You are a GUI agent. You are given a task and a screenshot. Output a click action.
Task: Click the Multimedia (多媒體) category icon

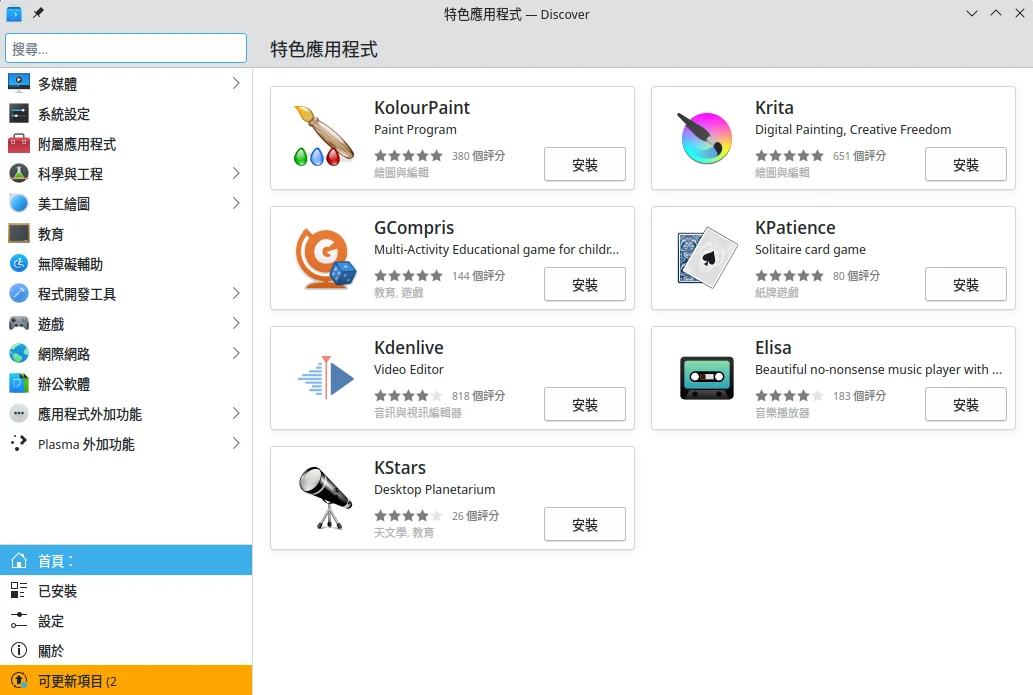[19, 84]
